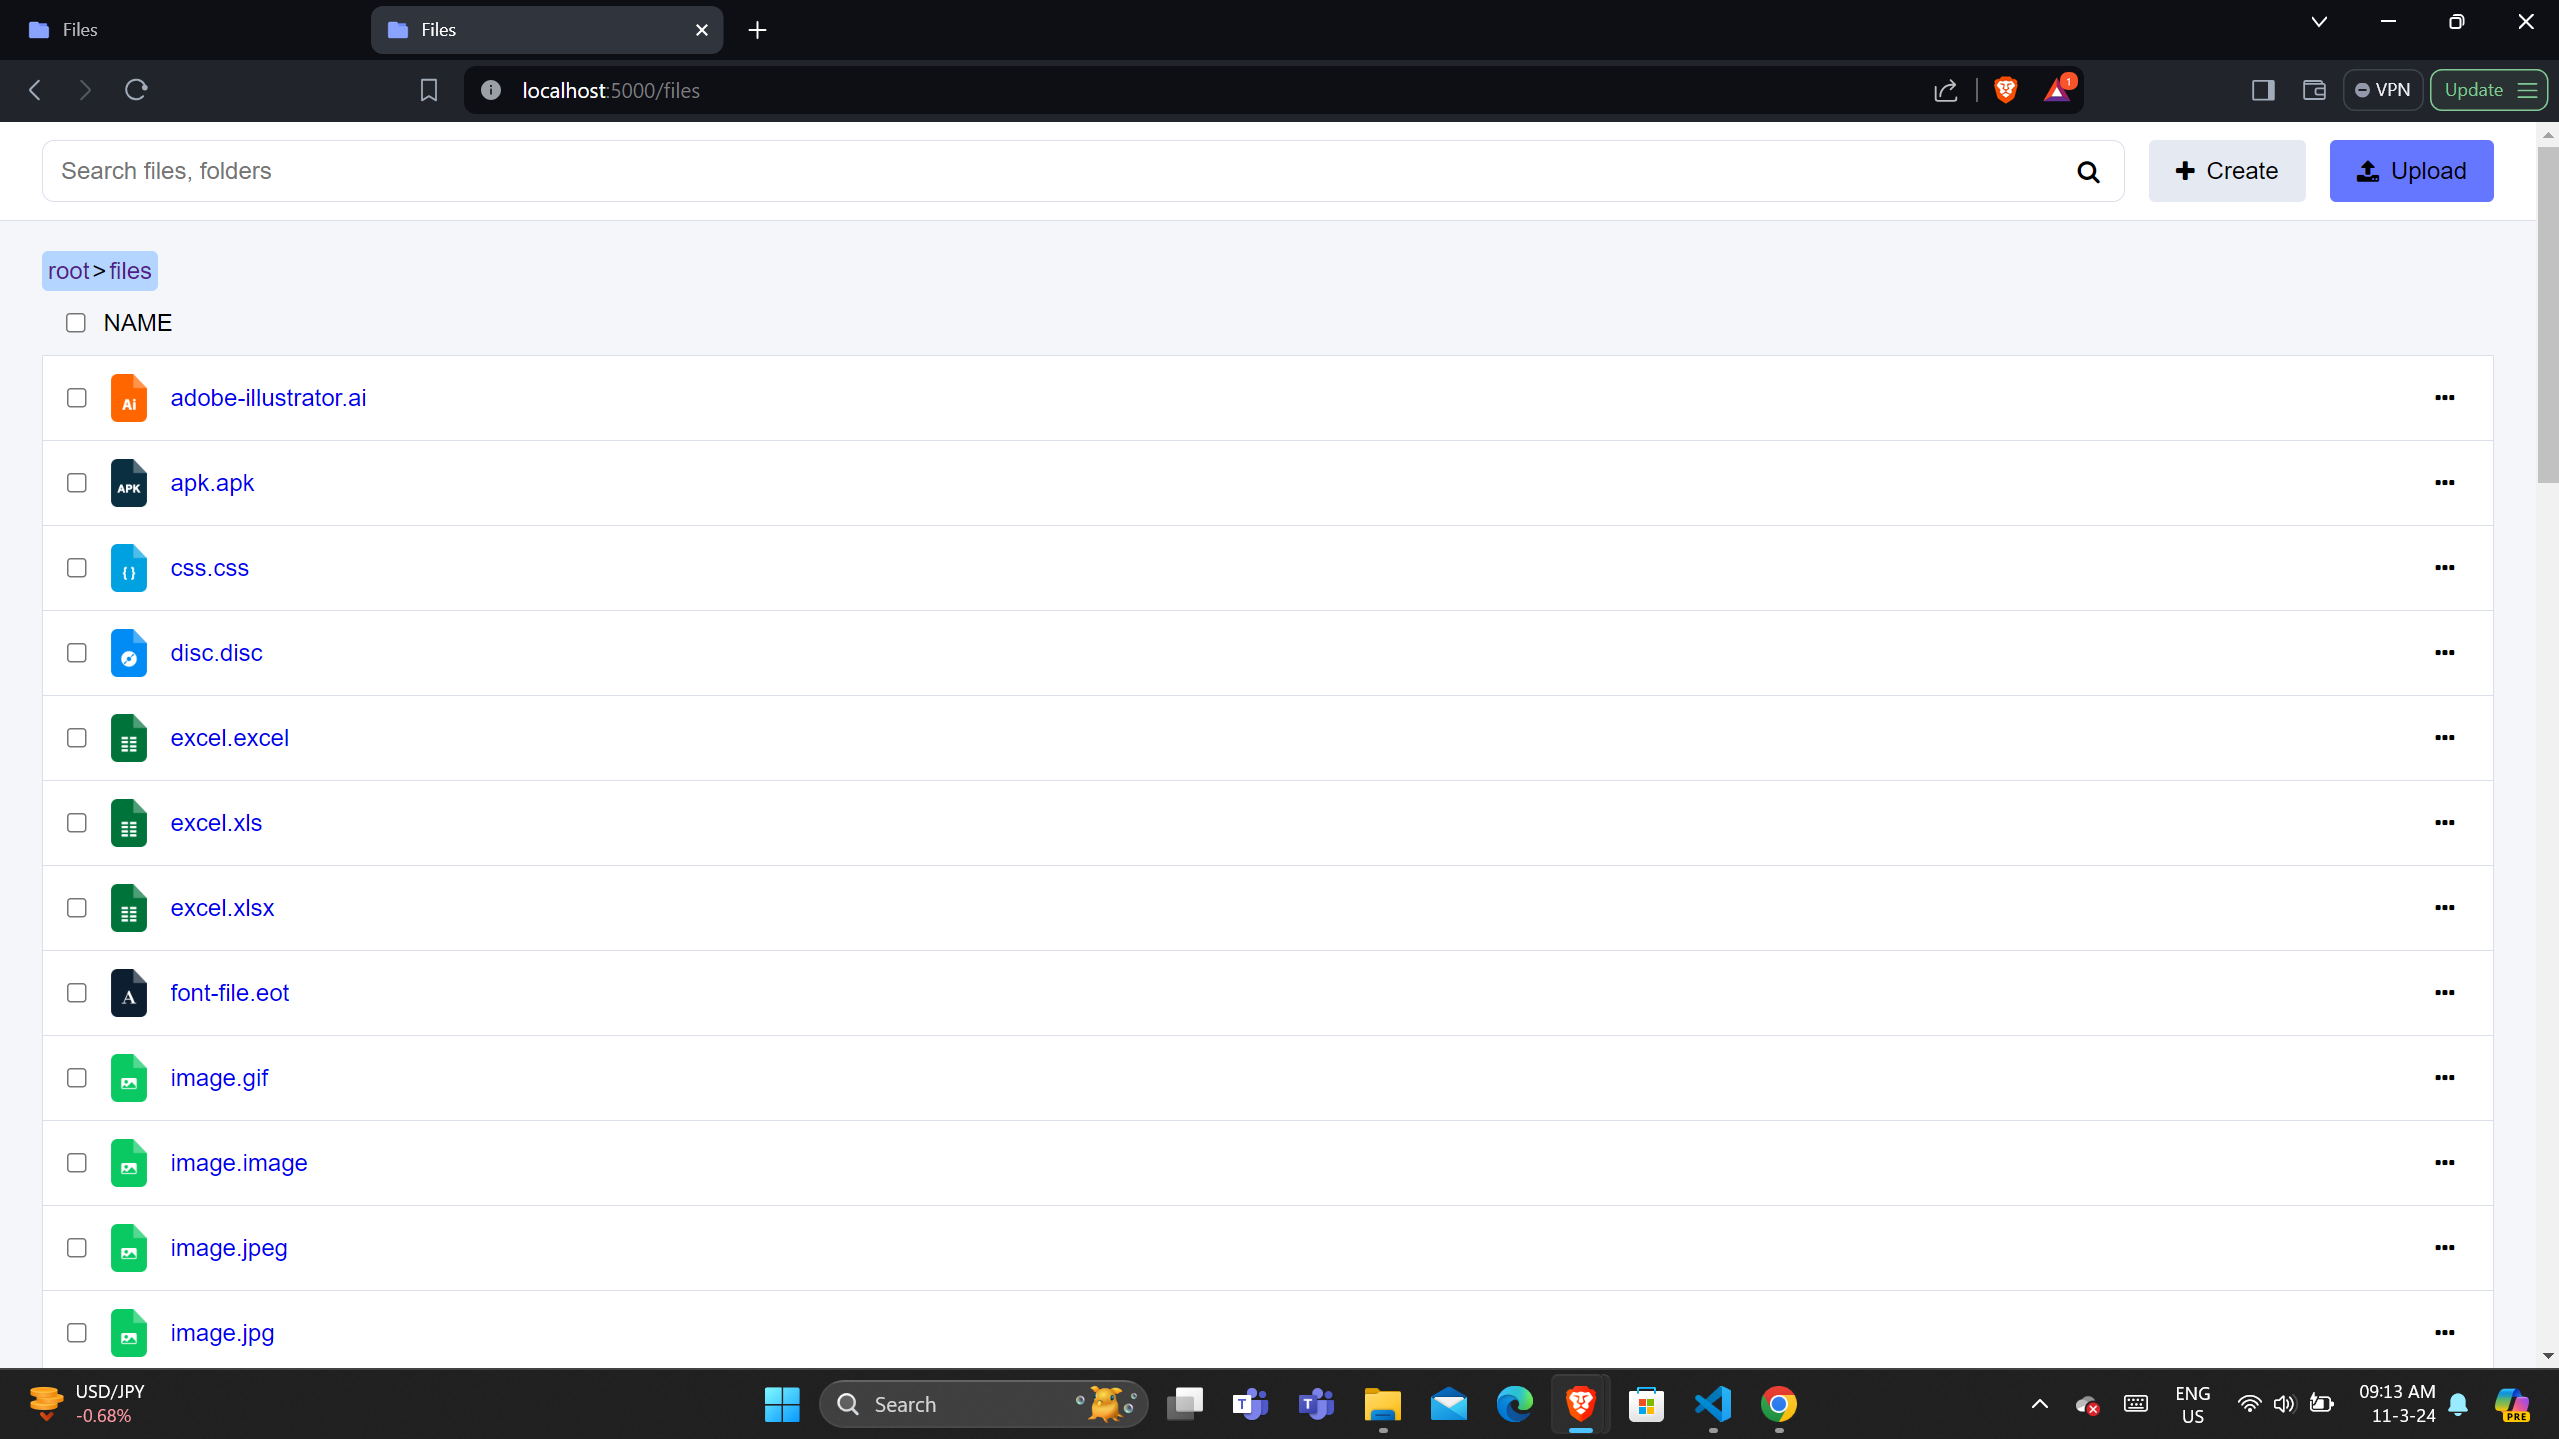Reload the page with refresh icon
Viewport: 2559px width, 1439px height.
click(x=136, y=90)
